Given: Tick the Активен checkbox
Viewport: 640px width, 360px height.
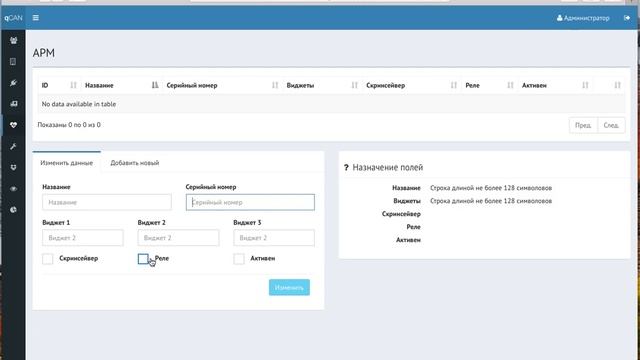Looking at the screenshot, I should click(x=239, y=259).
